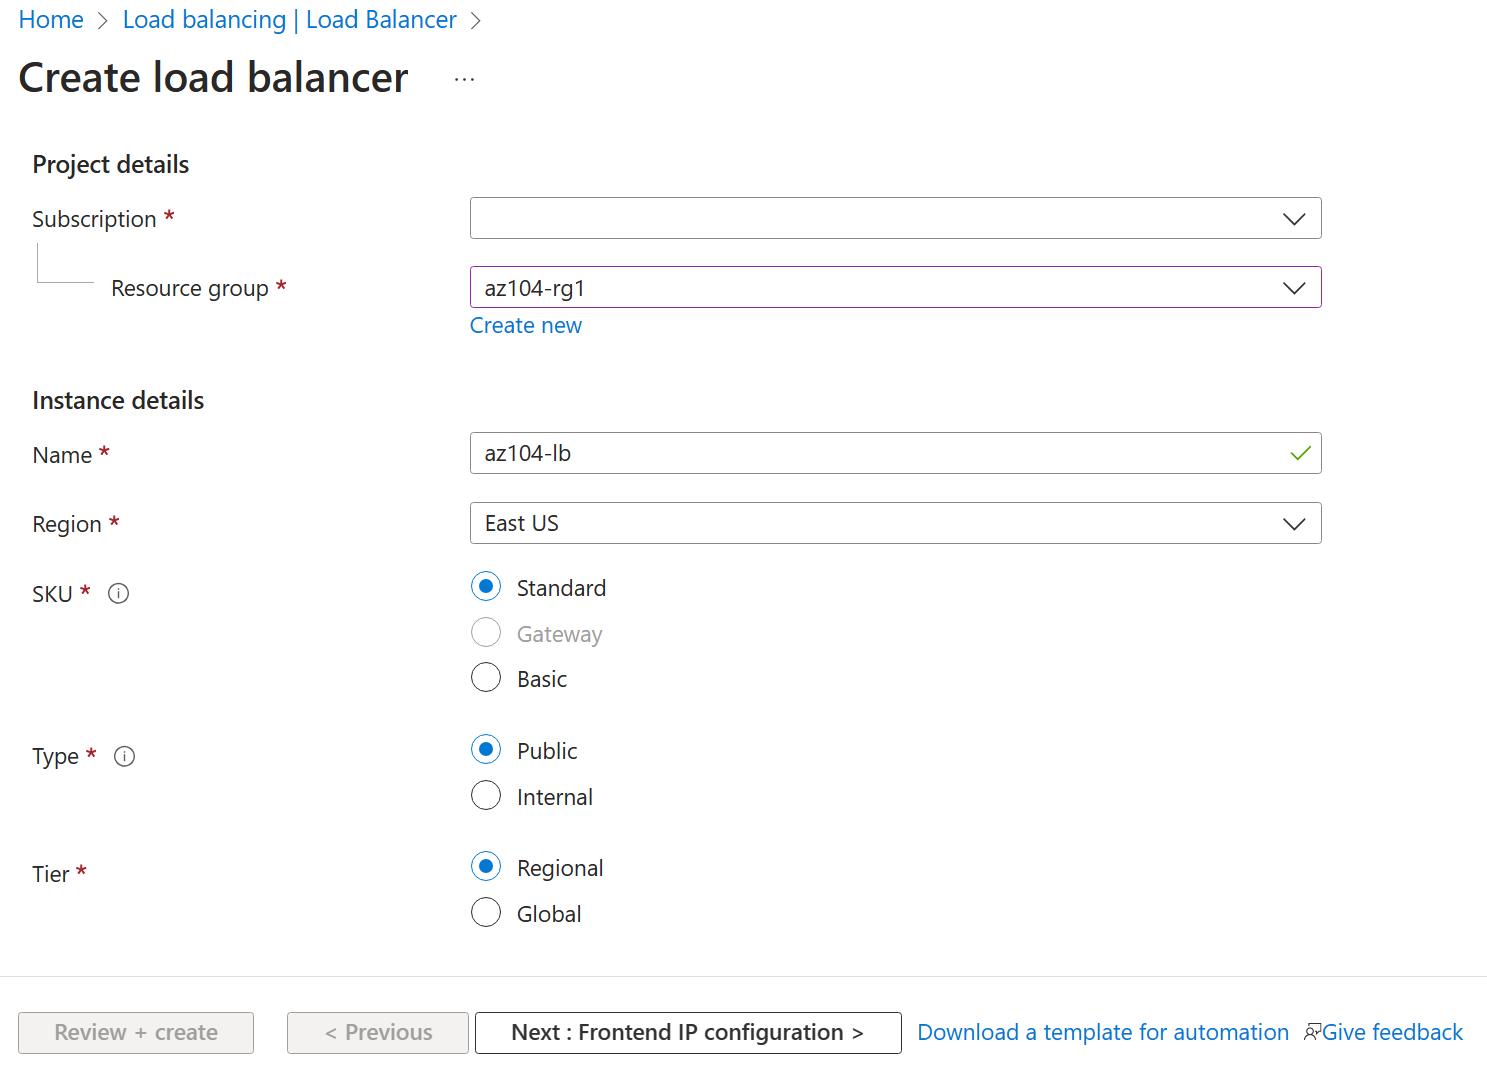
Task: Proceed to Next: Frontend IP configuration
Action: [x=687, y=1032]
